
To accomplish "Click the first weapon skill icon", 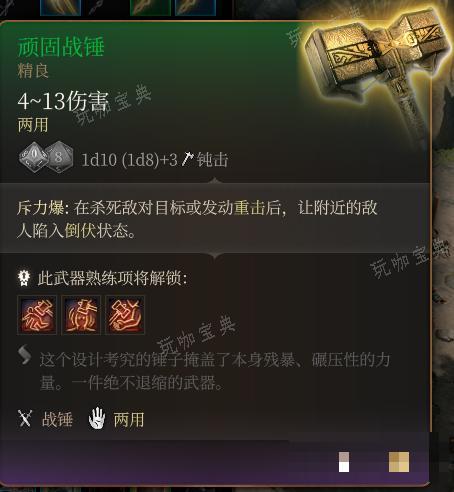I will pyautogui.click(x=37, y=315).
